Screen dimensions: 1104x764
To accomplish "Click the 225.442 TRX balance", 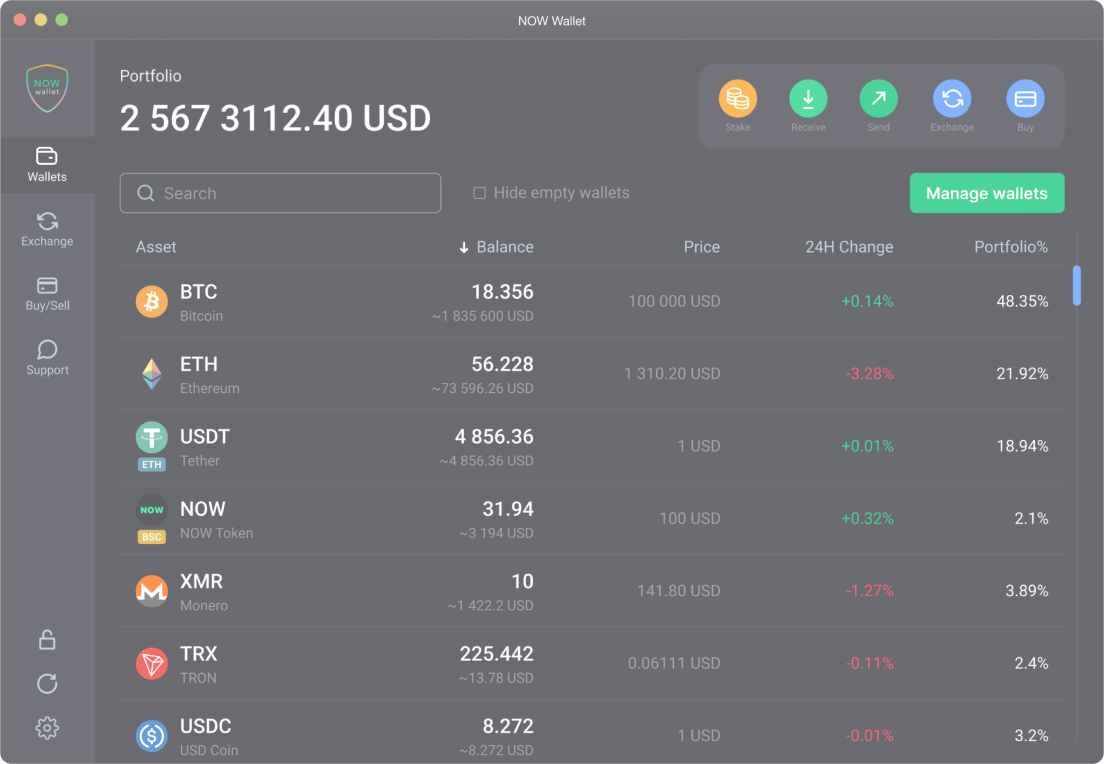I will tap(496, 655).
